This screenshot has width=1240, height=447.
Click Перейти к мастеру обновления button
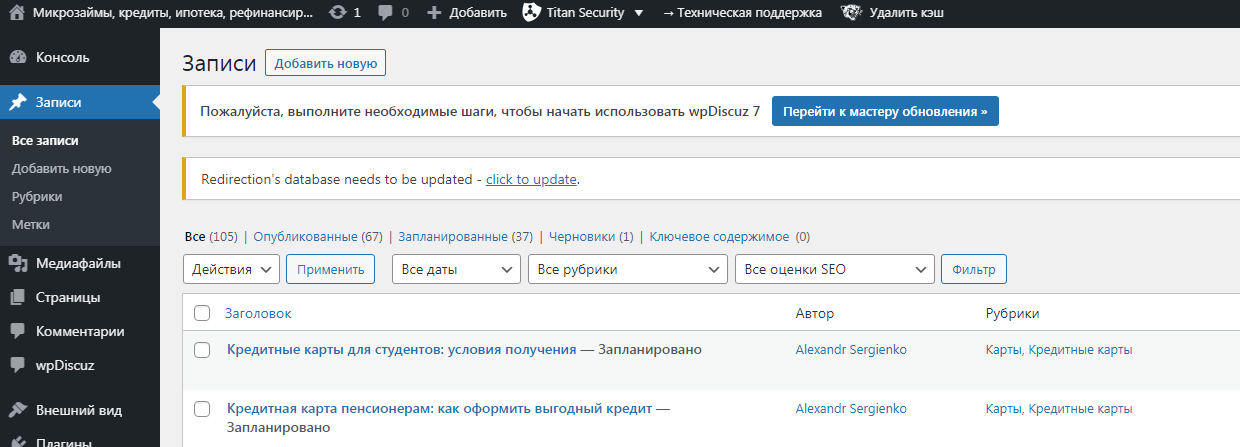click(x=885, y=112)
